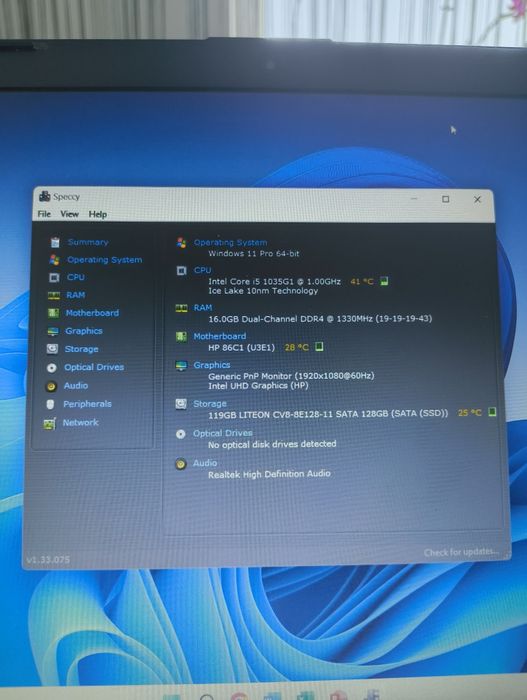Click the CPU chip icon in sidebar

pyautogui.click(x=54, y=278)
